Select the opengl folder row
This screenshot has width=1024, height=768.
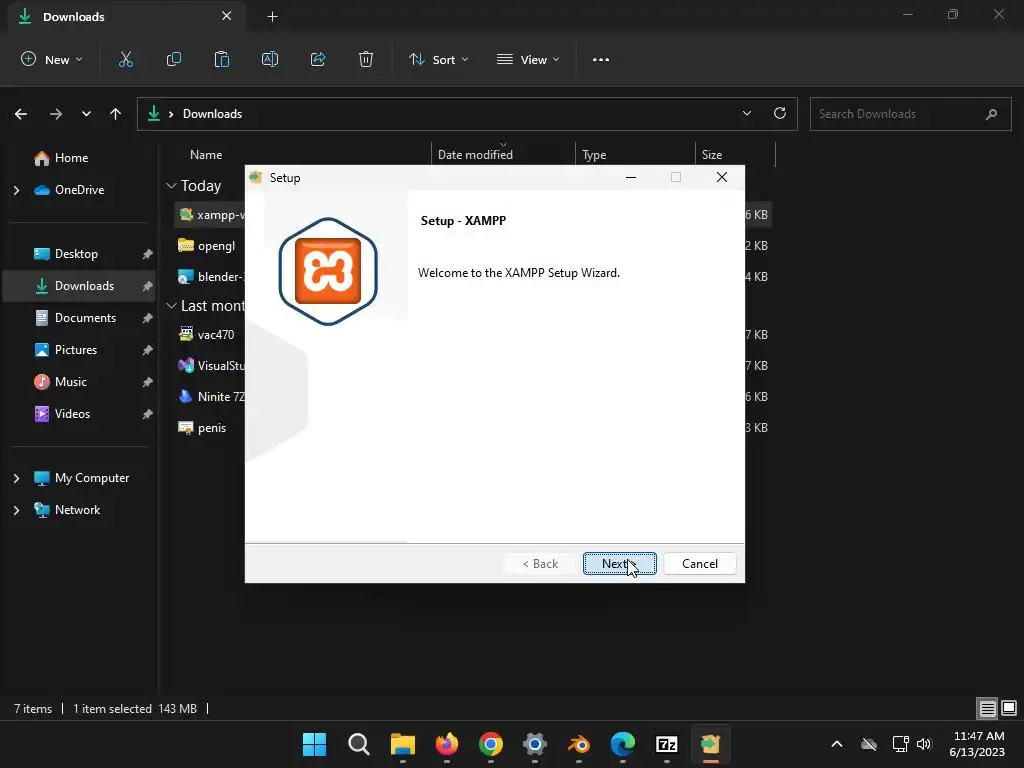point(209,246)
